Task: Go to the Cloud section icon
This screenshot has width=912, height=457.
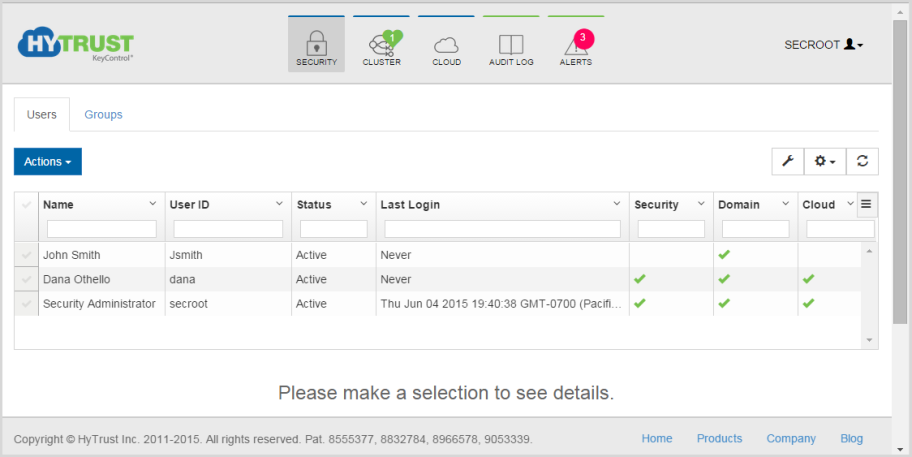Action: pos(446,46)
